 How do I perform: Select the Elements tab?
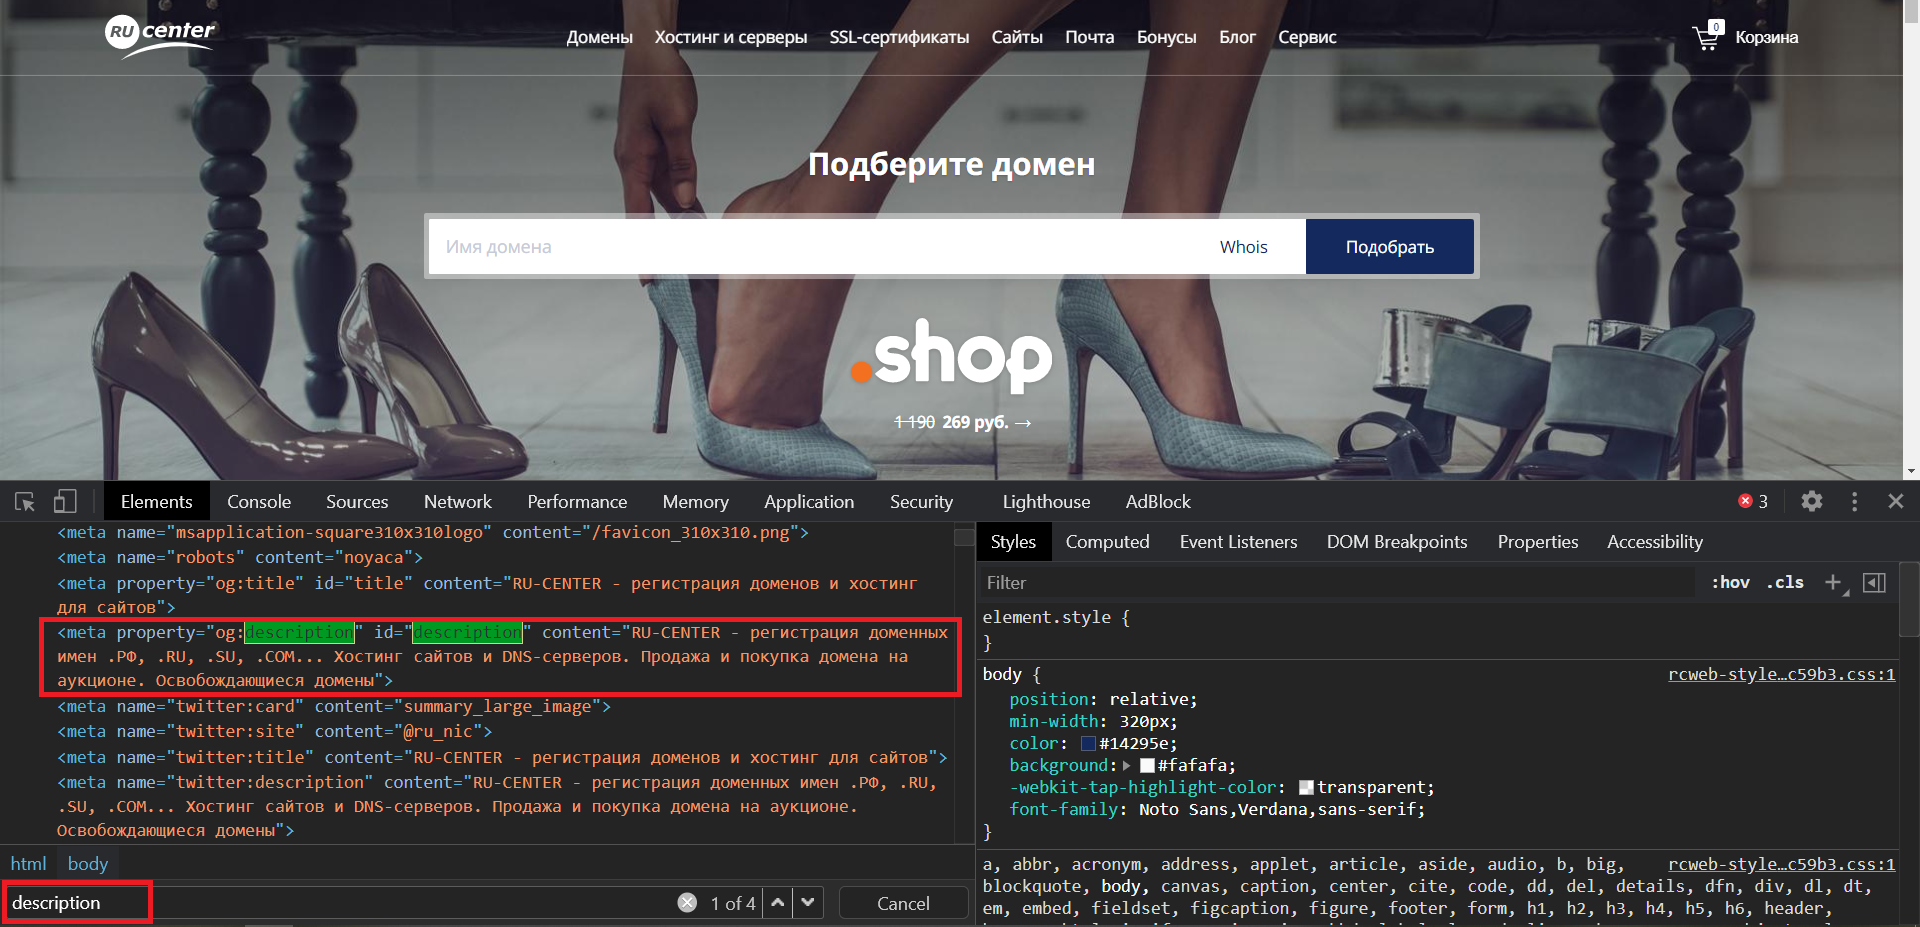pyautogui.click(x=156, y=501)
